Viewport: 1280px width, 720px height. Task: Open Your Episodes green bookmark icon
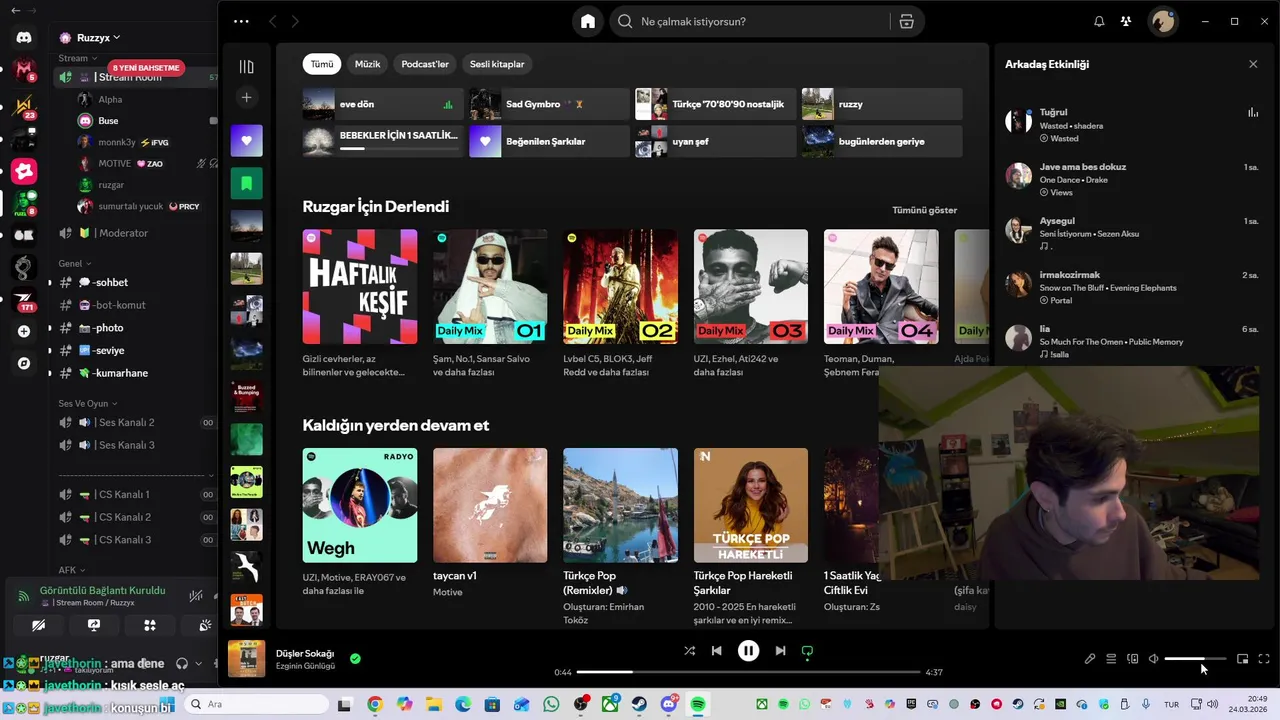(246, 183)
